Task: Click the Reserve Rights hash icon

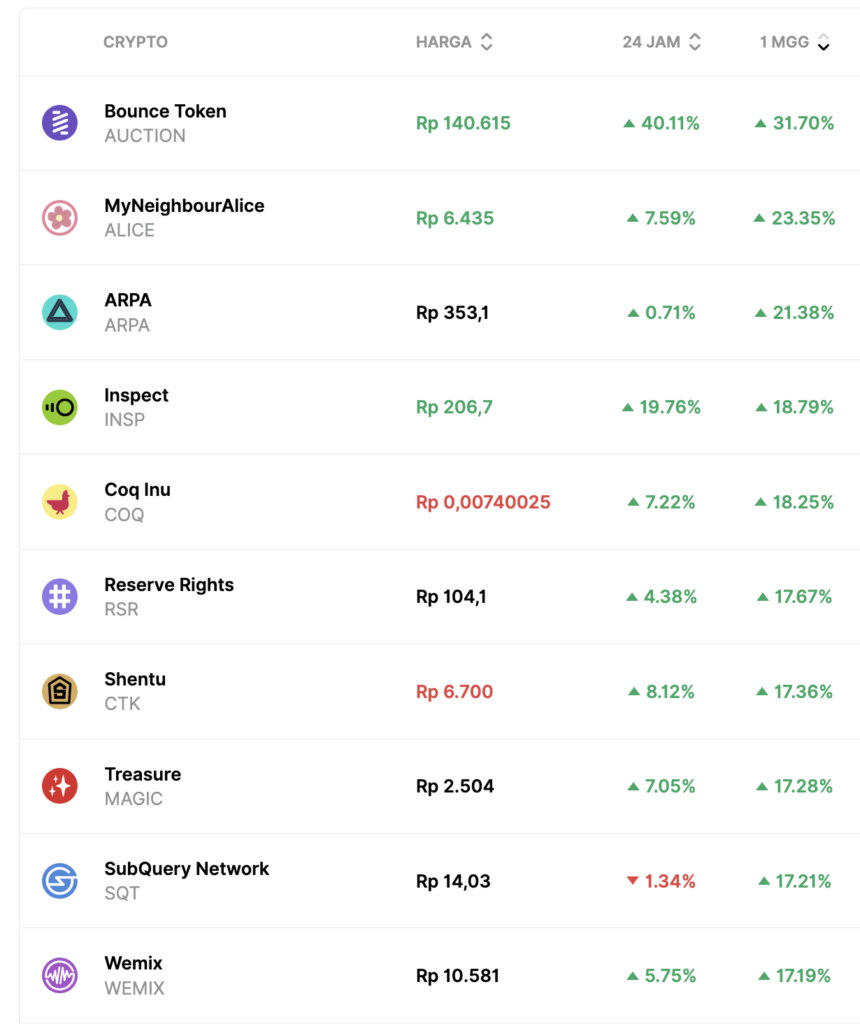Action: [59, 597]
